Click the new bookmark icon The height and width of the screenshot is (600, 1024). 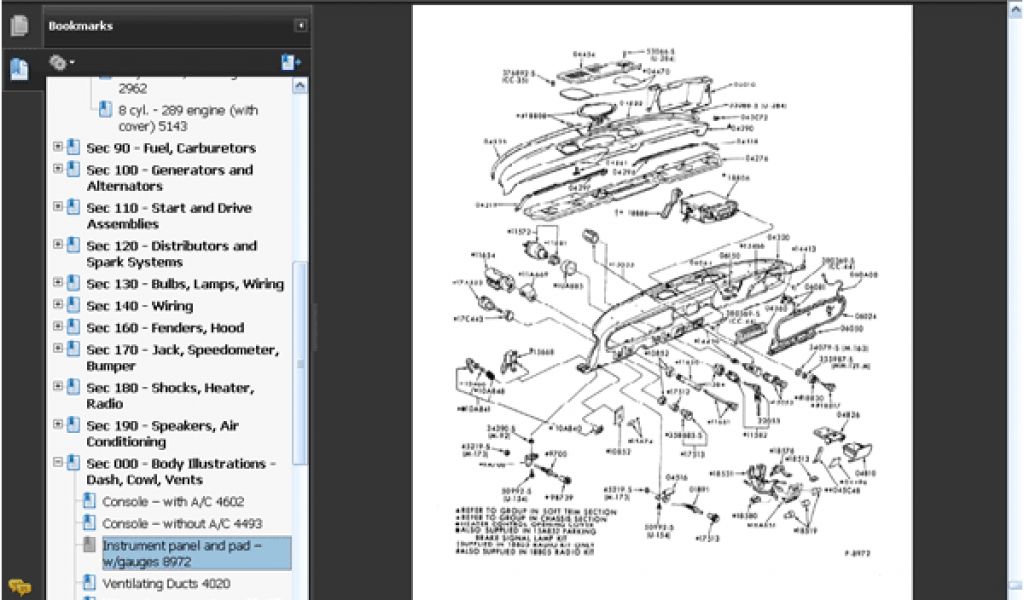(290, 63)
